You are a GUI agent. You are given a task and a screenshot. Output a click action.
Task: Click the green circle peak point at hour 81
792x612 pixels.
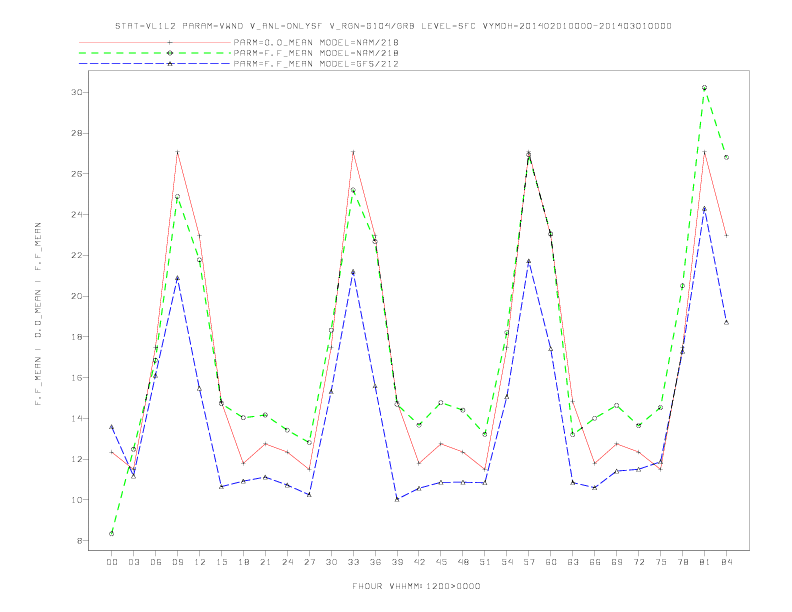coord(704,88)
